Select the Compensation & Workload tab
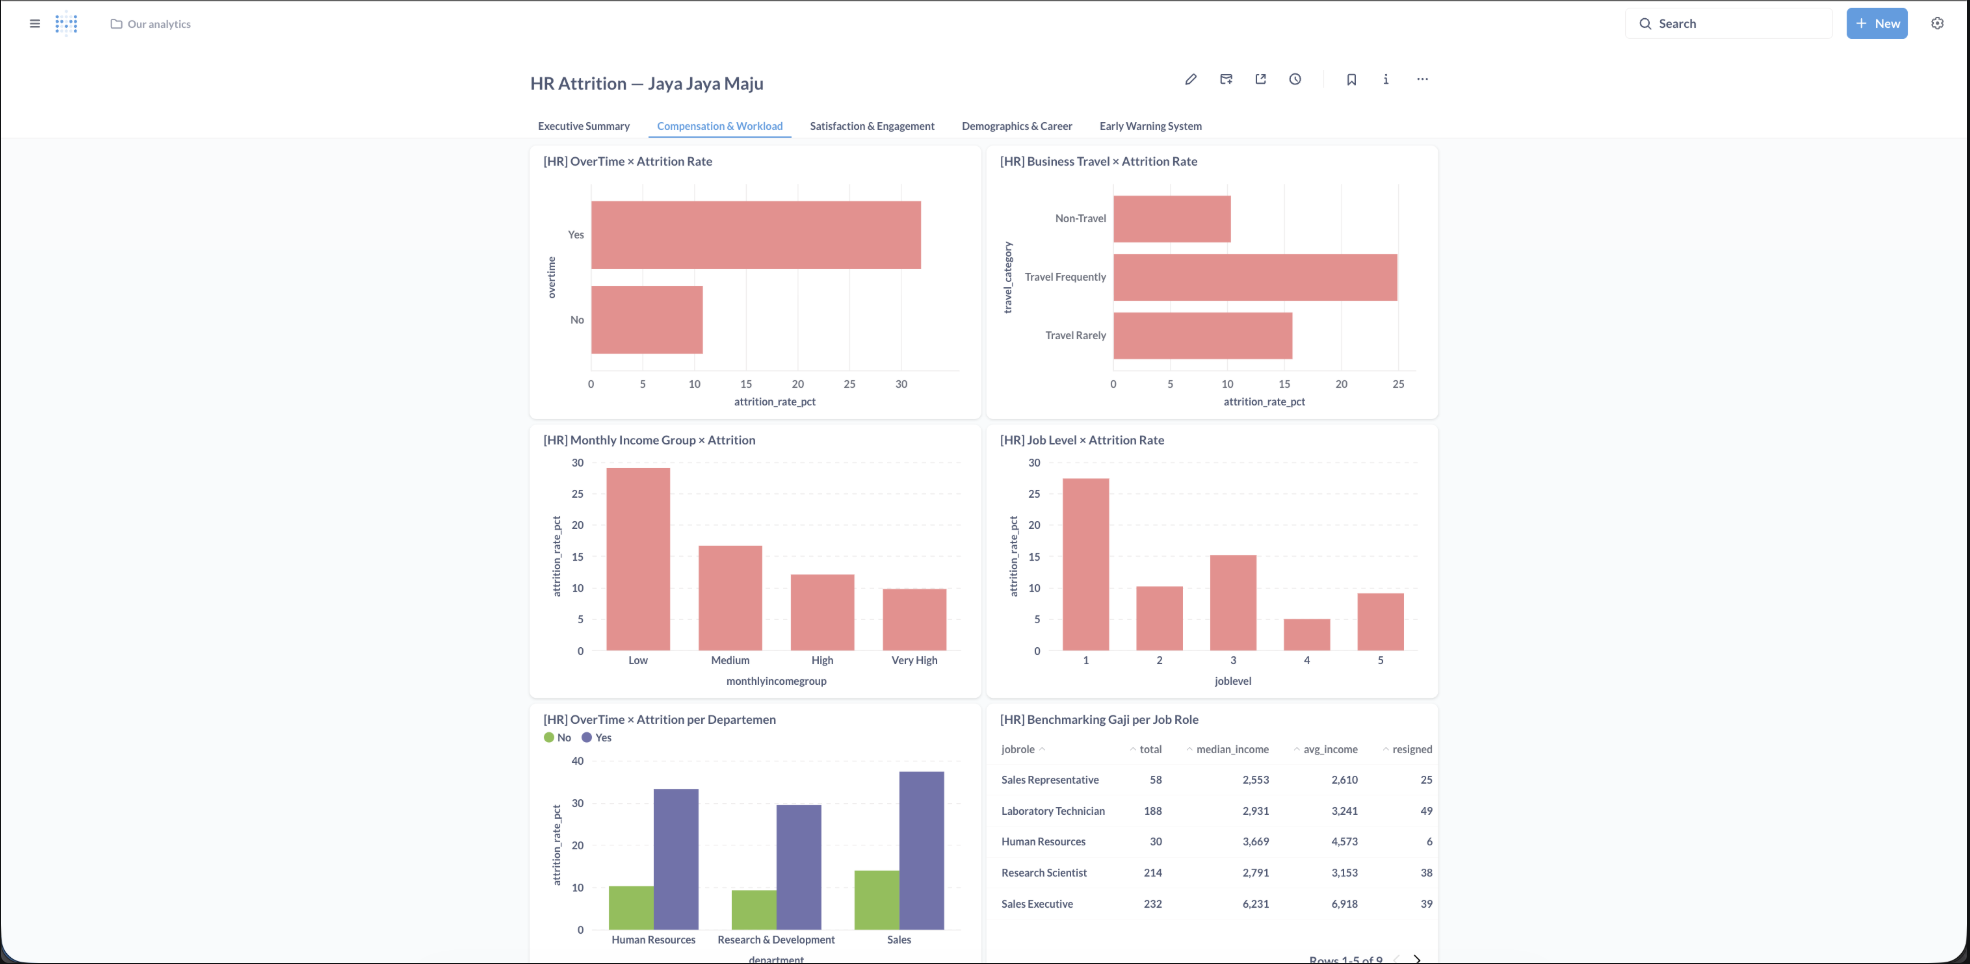 click(720, 126)
